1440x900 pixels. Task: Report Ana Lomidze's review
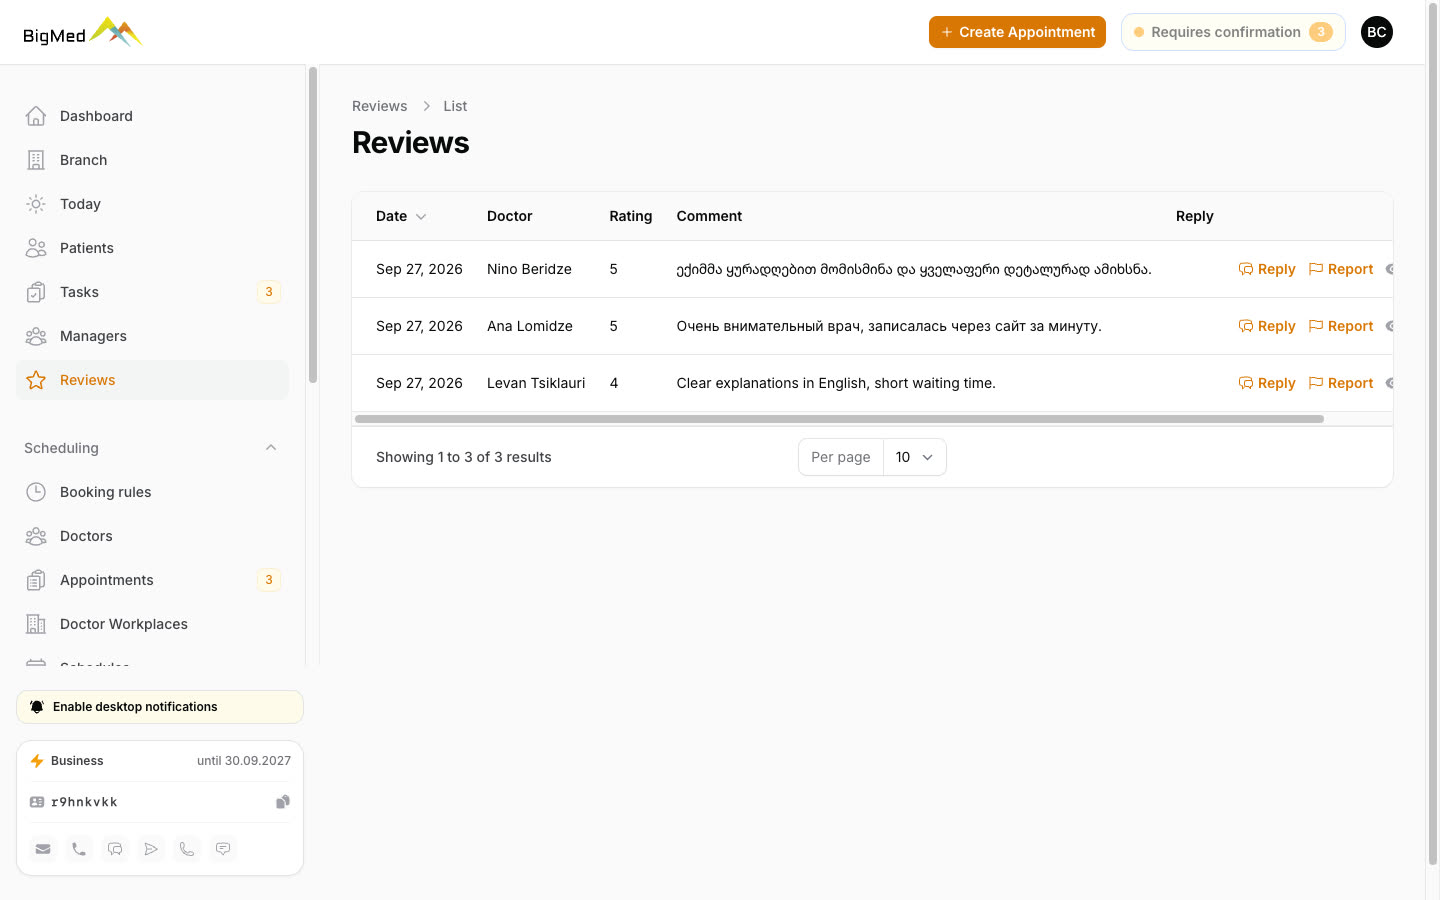click(x=1341, y=326)
